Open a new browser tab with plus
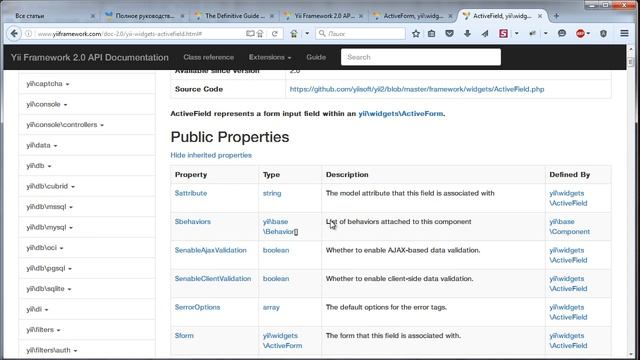 click(x=556, y=16)
